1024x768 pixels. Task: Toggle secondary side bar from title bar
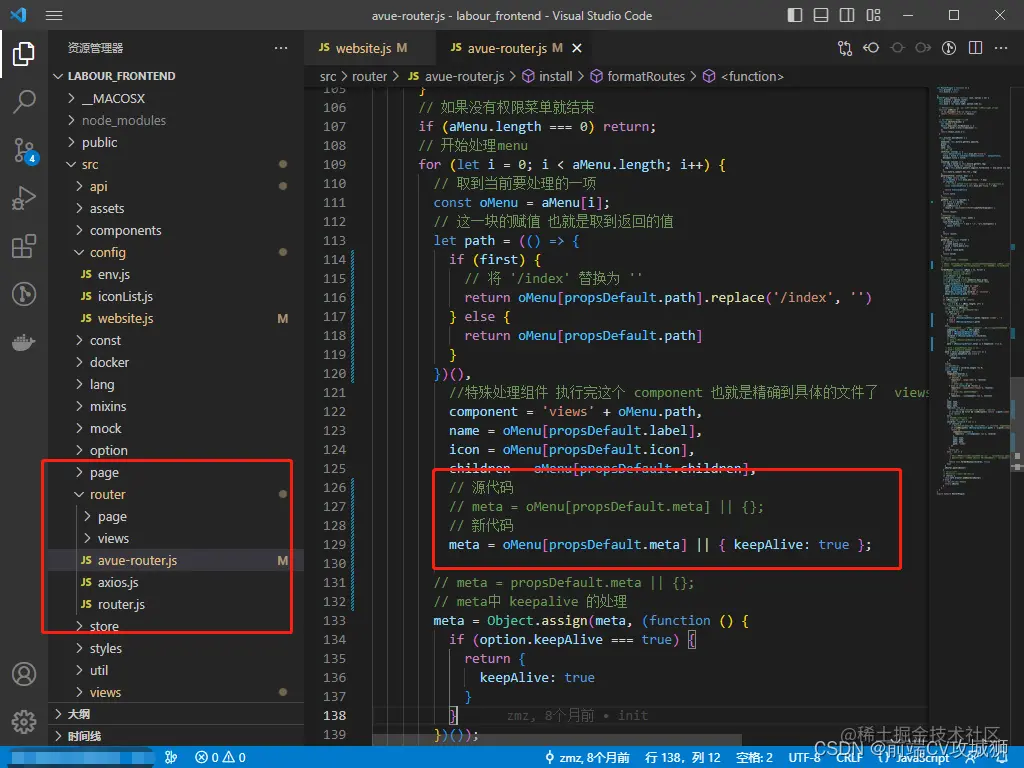[847, 15]
